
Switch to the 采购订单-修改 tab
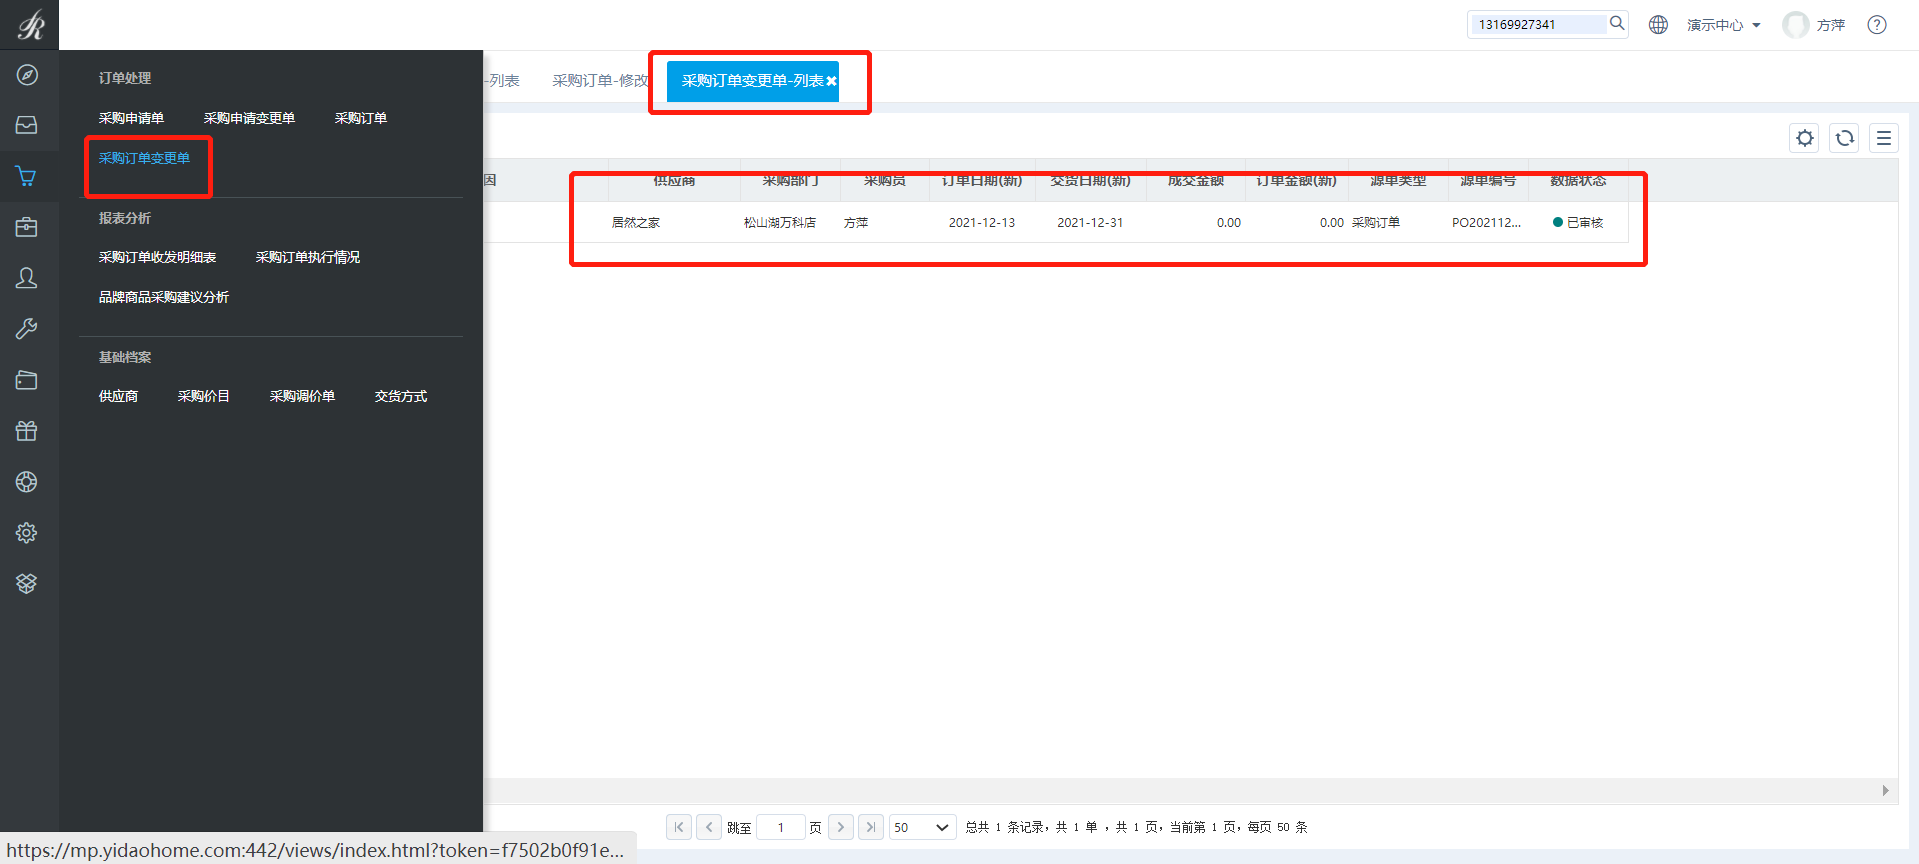point(600,80)
